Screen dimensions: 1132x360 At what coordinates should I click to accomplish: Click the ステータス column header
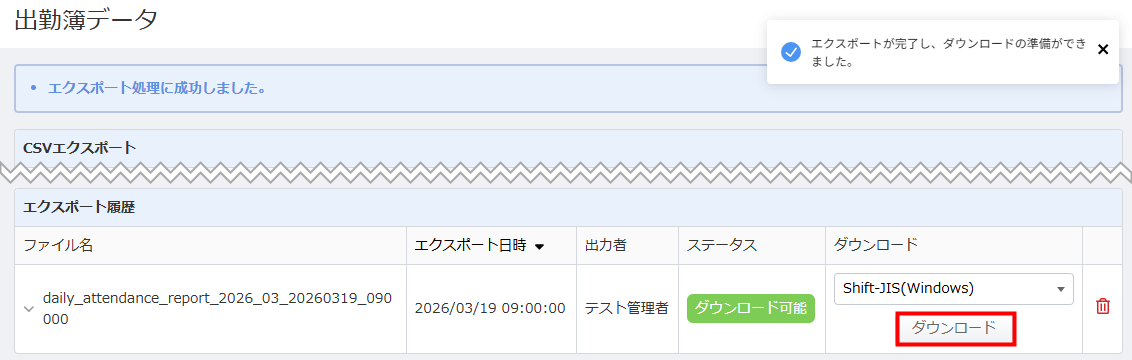pyautogui.click(x=721, y=245)
